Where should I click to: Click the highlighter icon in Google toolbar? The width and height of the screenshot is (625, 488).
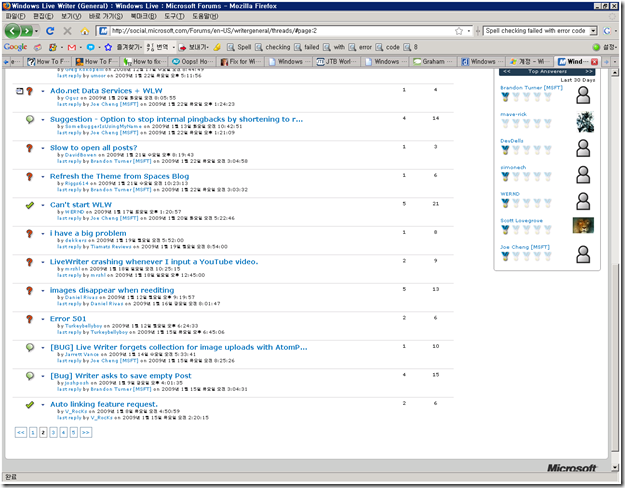[217, 47]
